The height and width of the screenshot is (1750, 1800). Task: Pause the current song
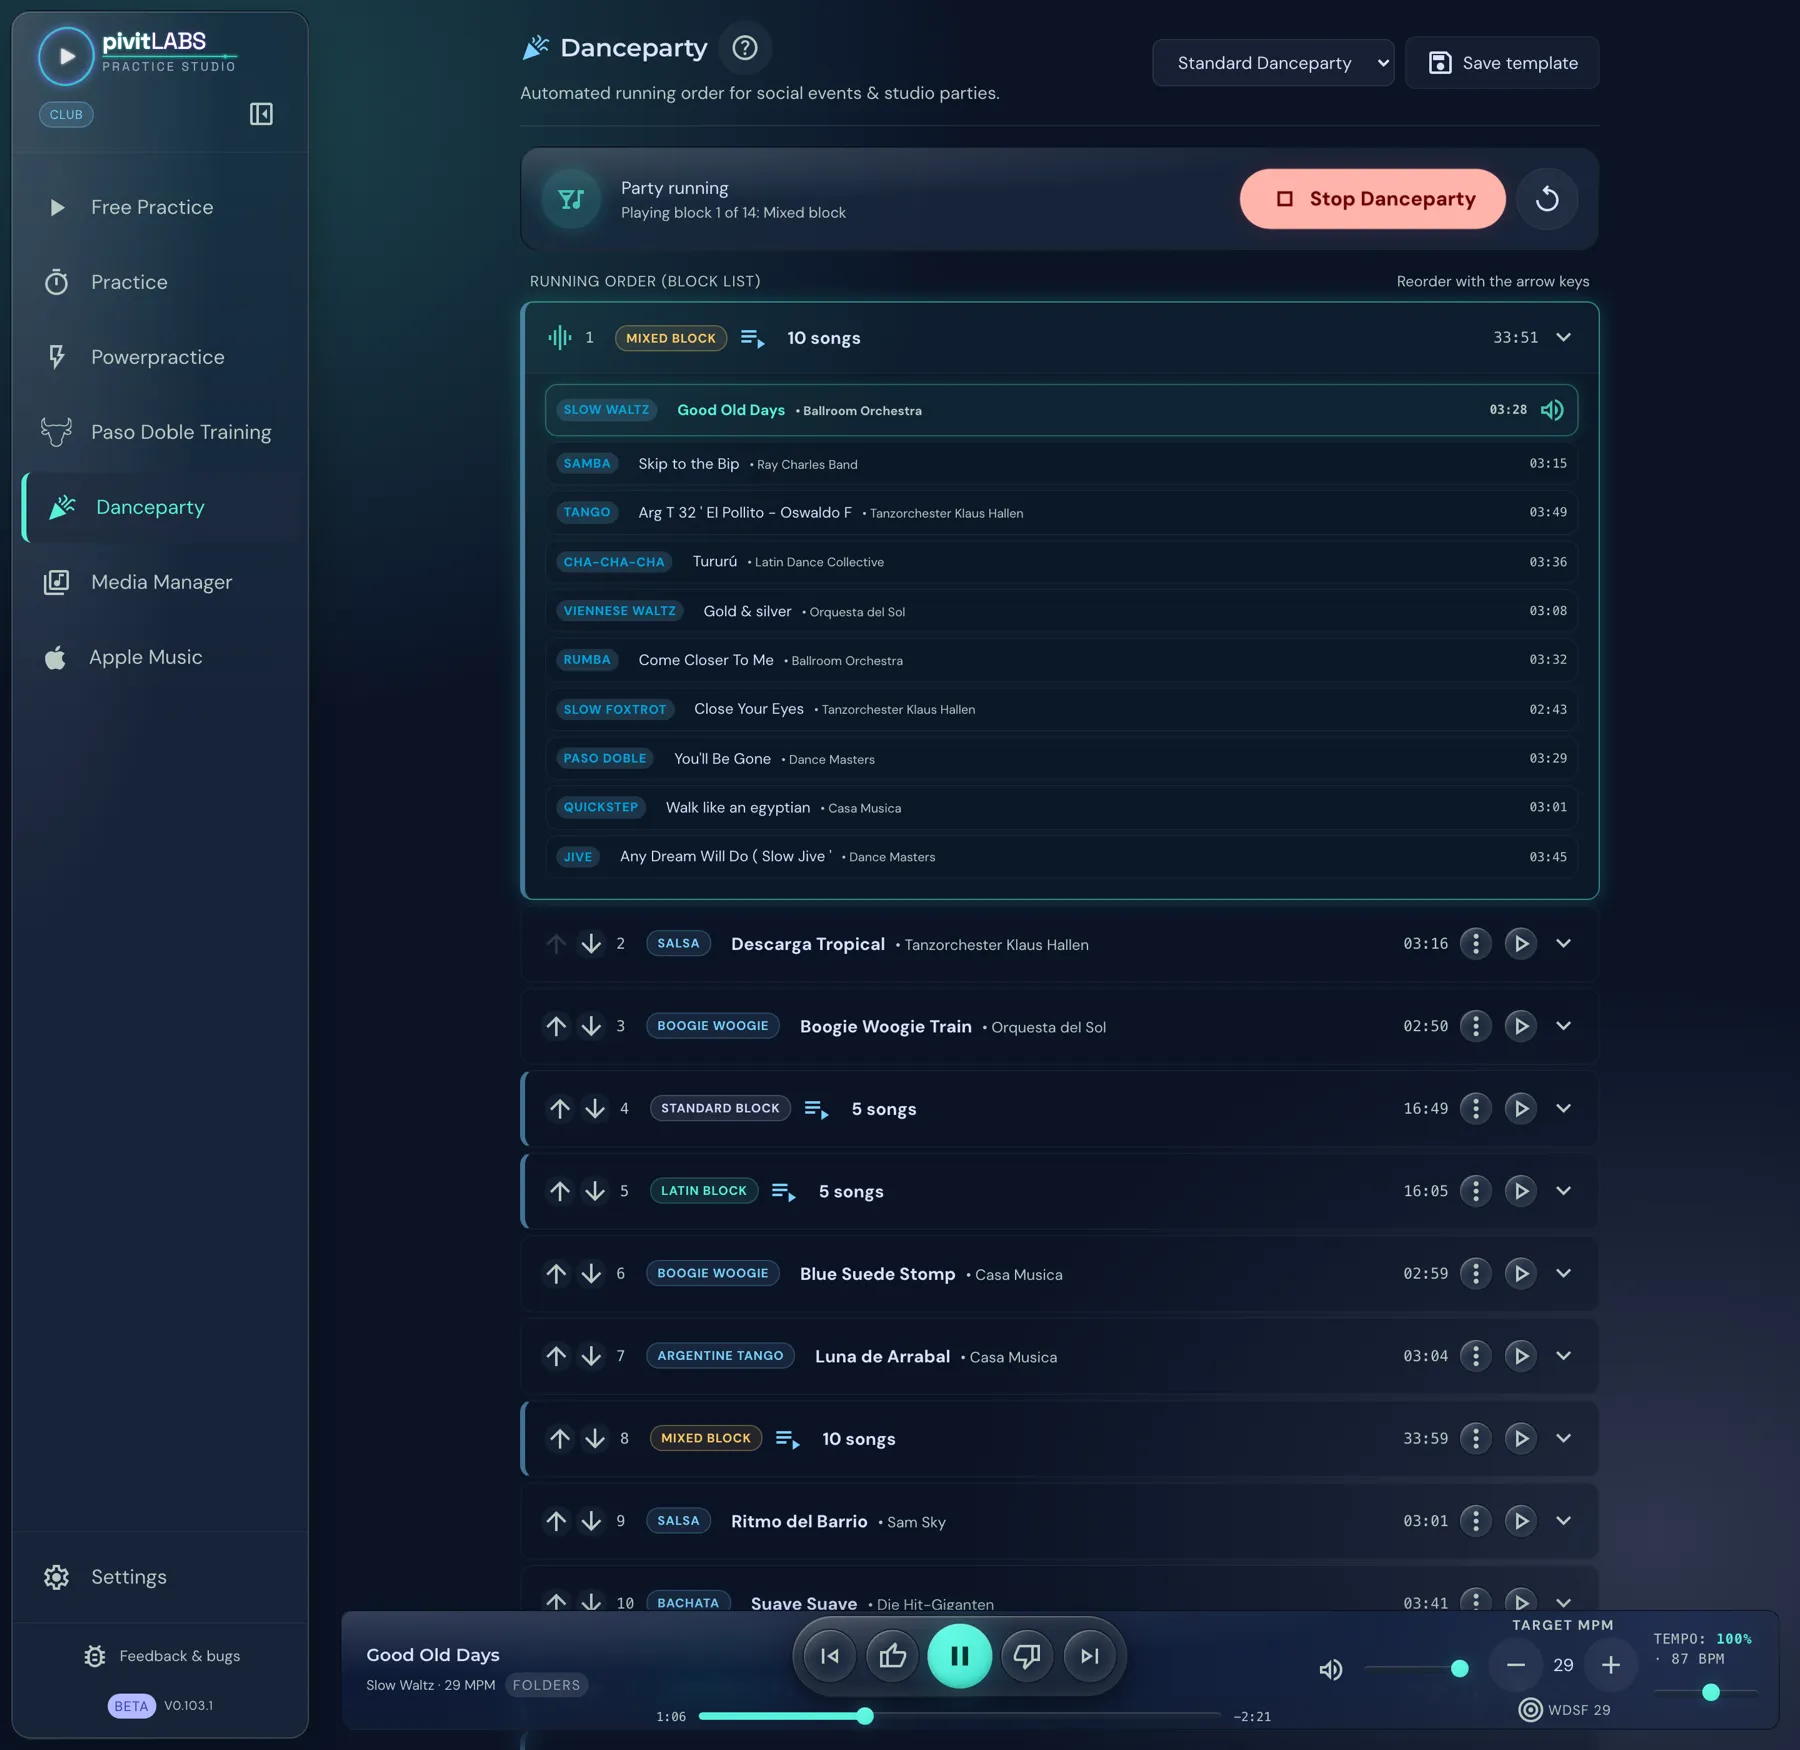click(x=959, y=1656)
